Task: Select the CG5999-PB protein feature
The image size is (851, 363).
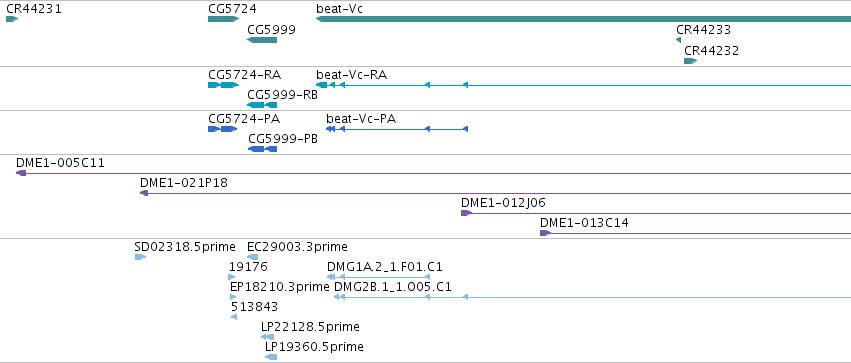Action: point(263,149)
